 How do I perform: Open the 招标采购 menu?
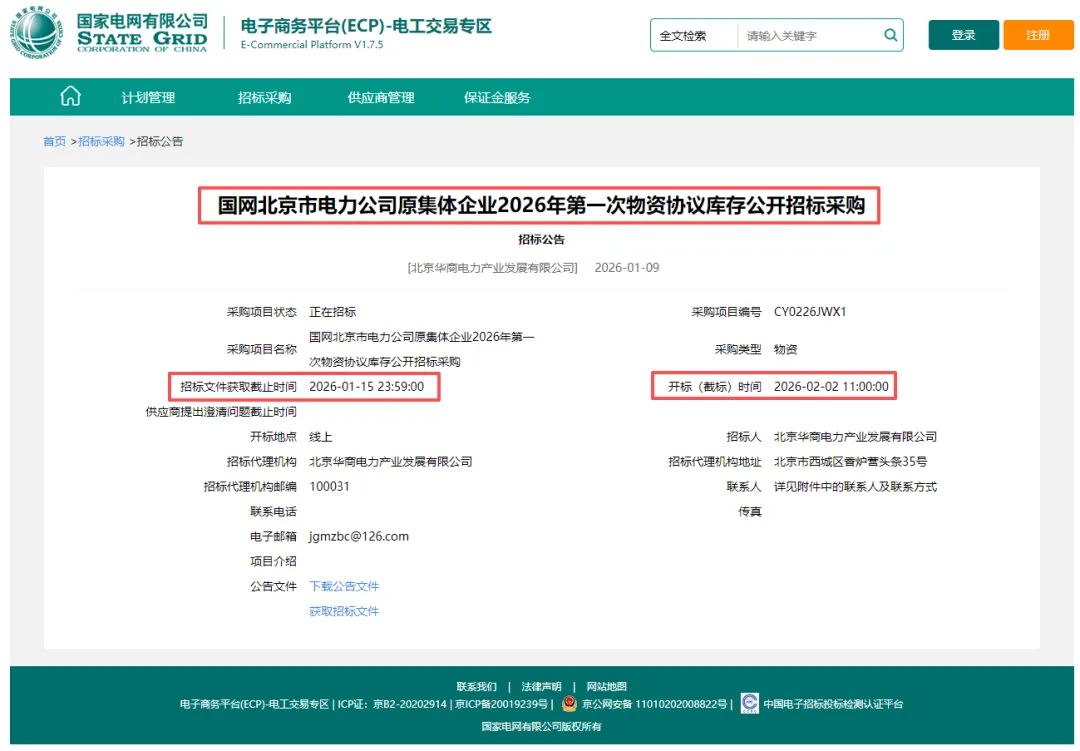tap(264, 97)
